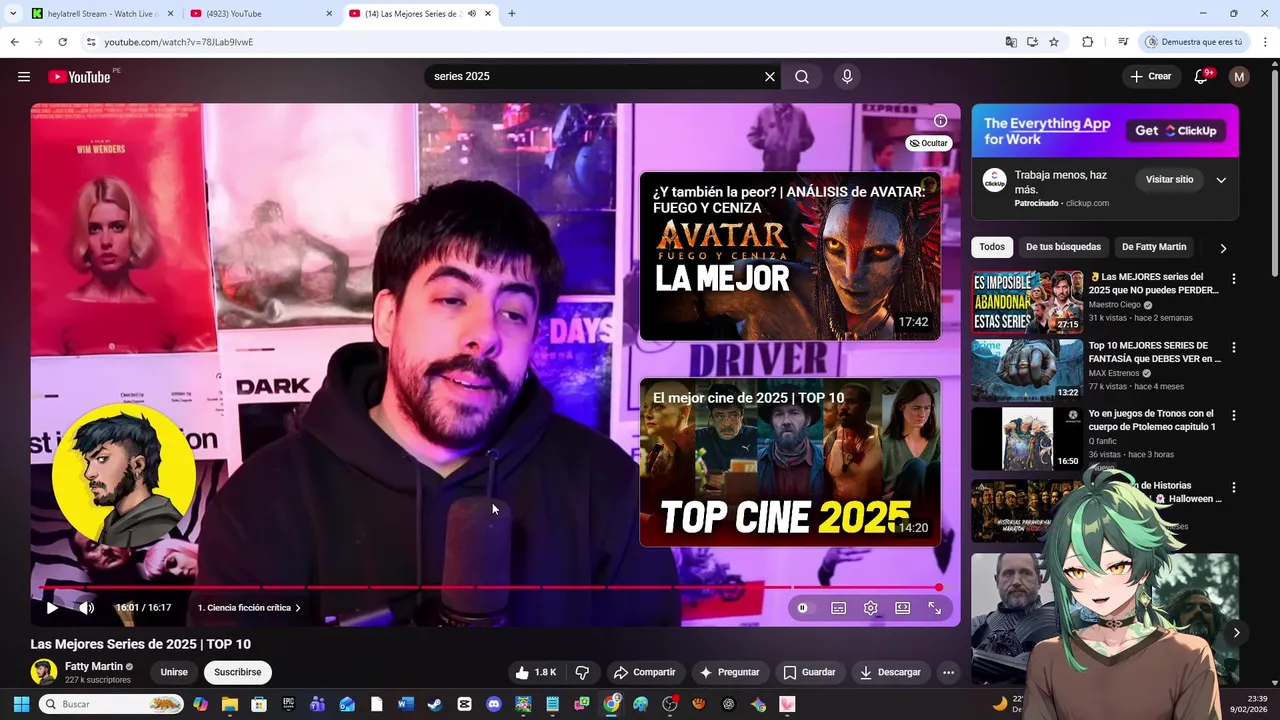Click the taskbar Buscar search box
Viewport: 1280px width, 720px height.
coord(112,704)
